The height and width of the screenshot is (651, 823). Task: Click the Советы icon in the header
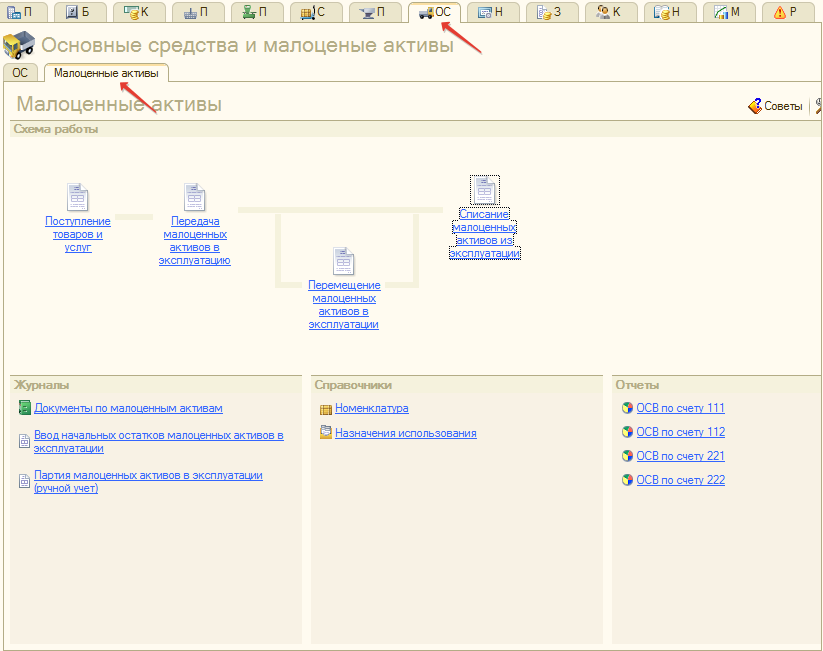756,106
